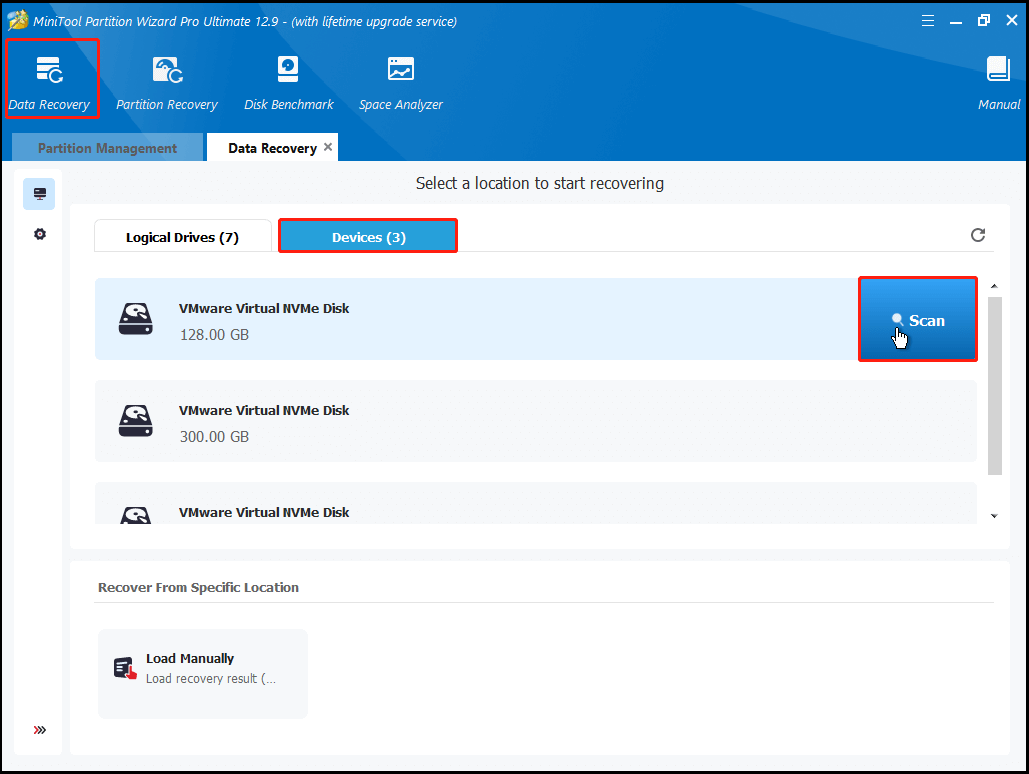Refresh the device list
Viewport: 1029px width, 774px height.
[978, 235]
